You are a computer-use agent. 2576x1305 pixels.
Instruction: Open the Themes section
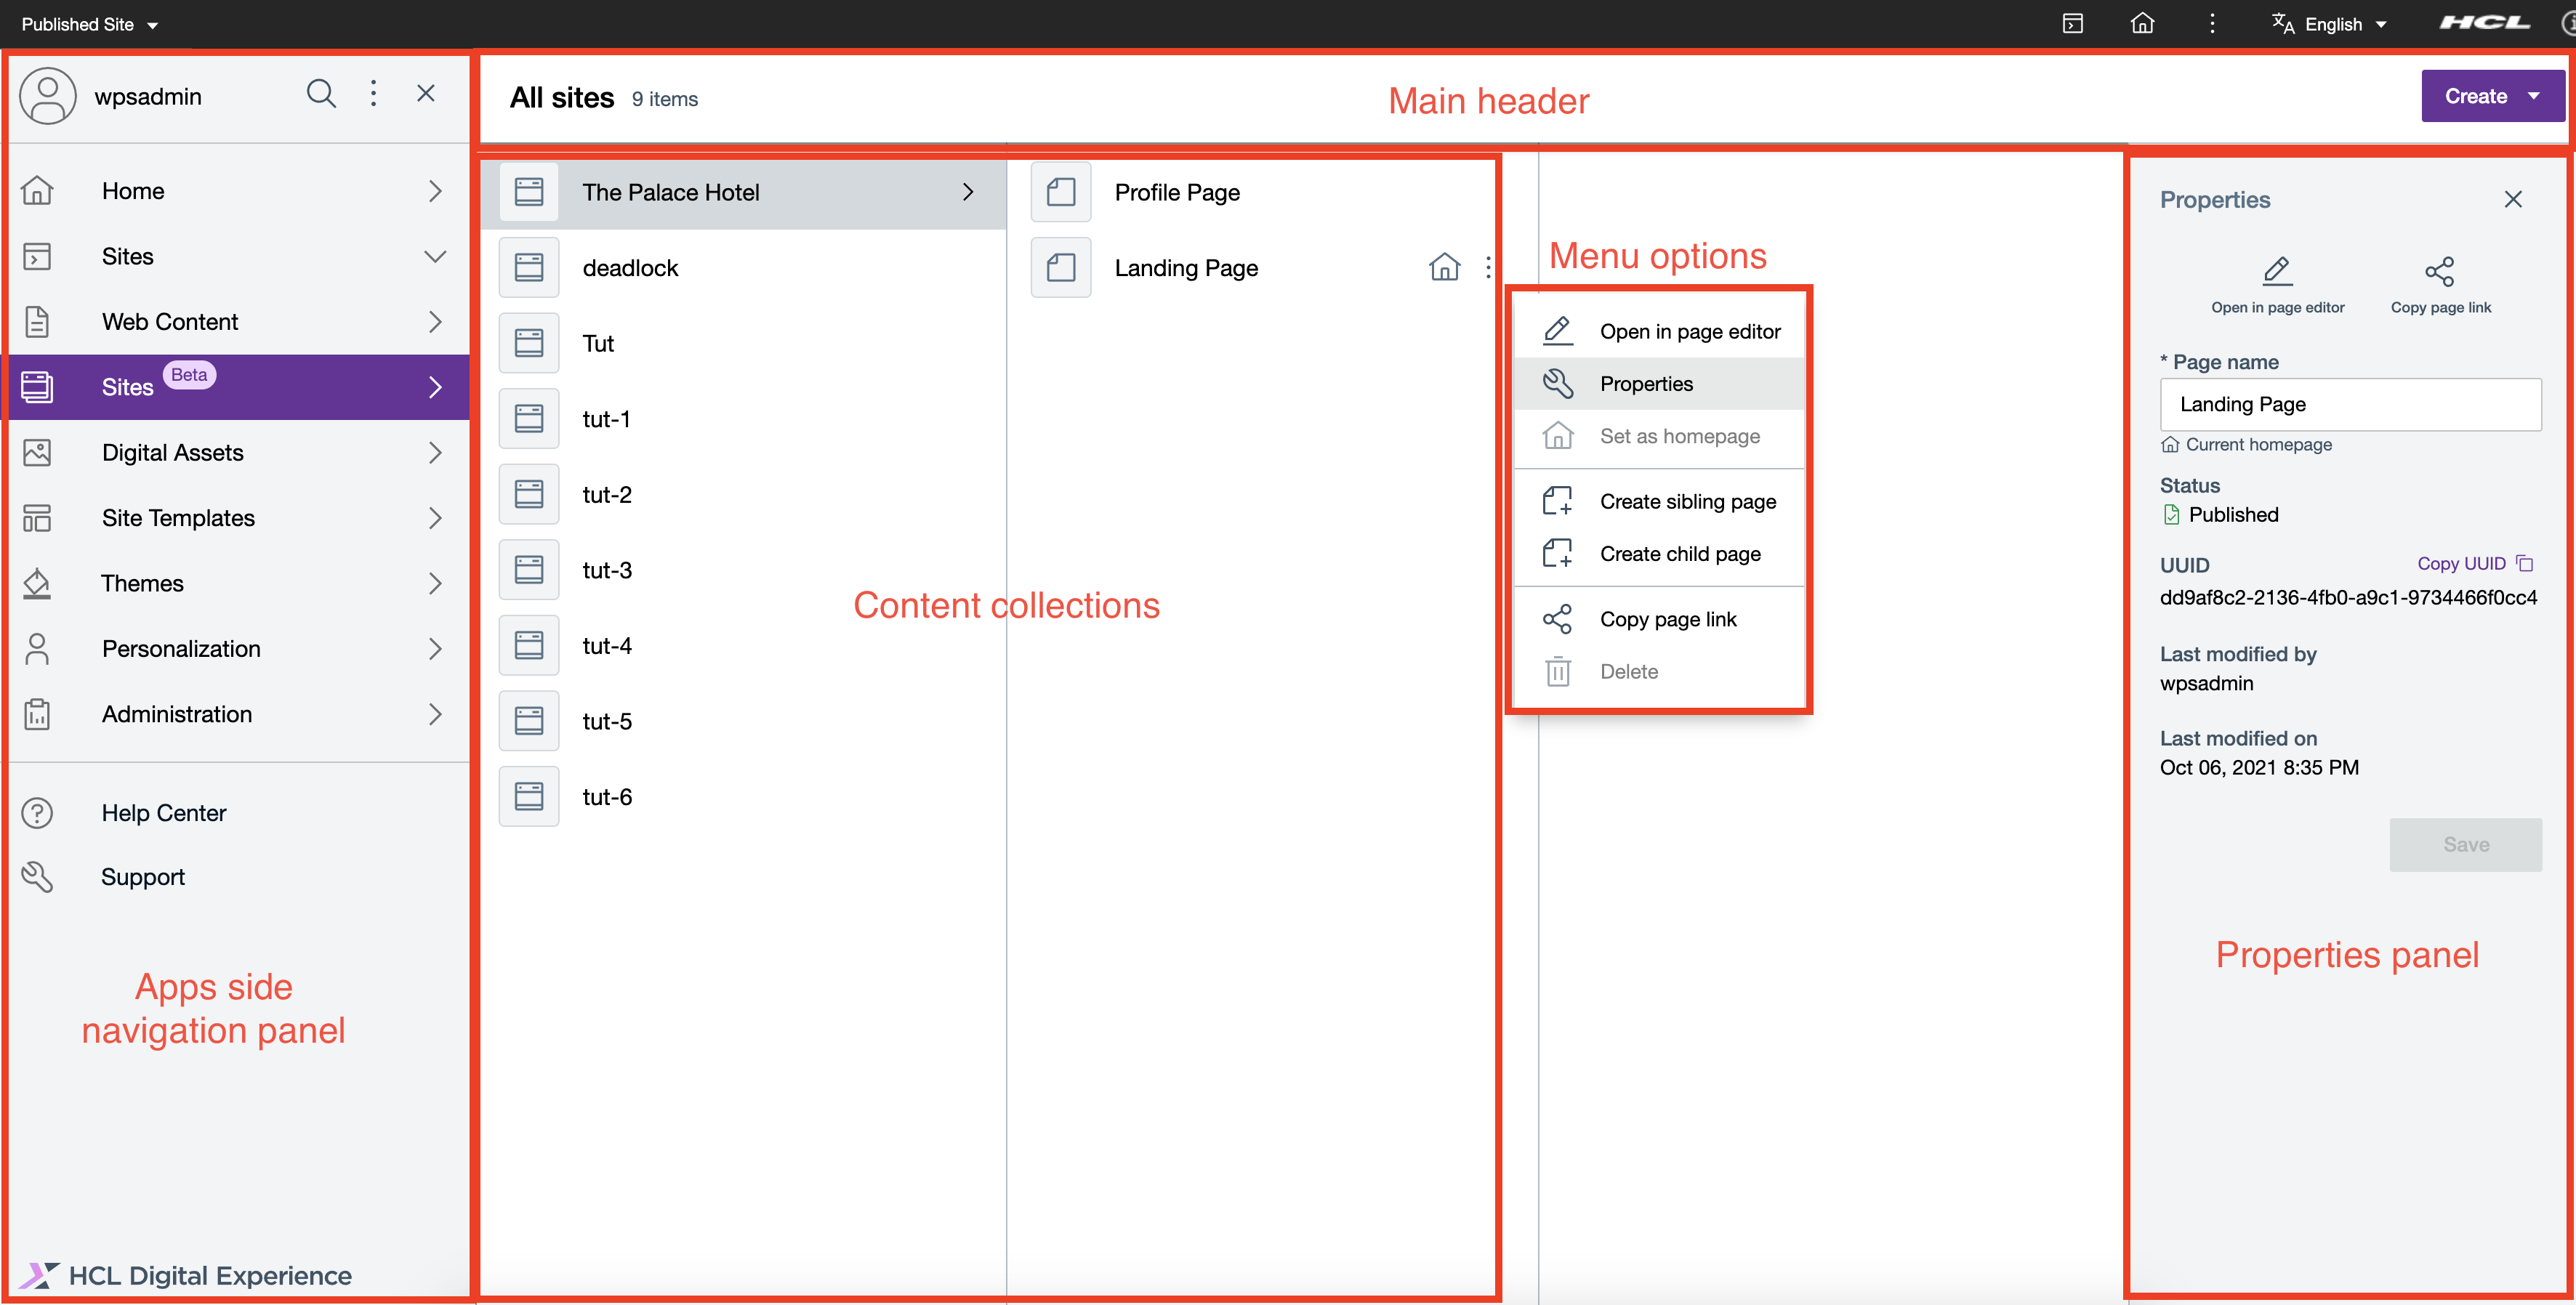click(x=142, y=583)
